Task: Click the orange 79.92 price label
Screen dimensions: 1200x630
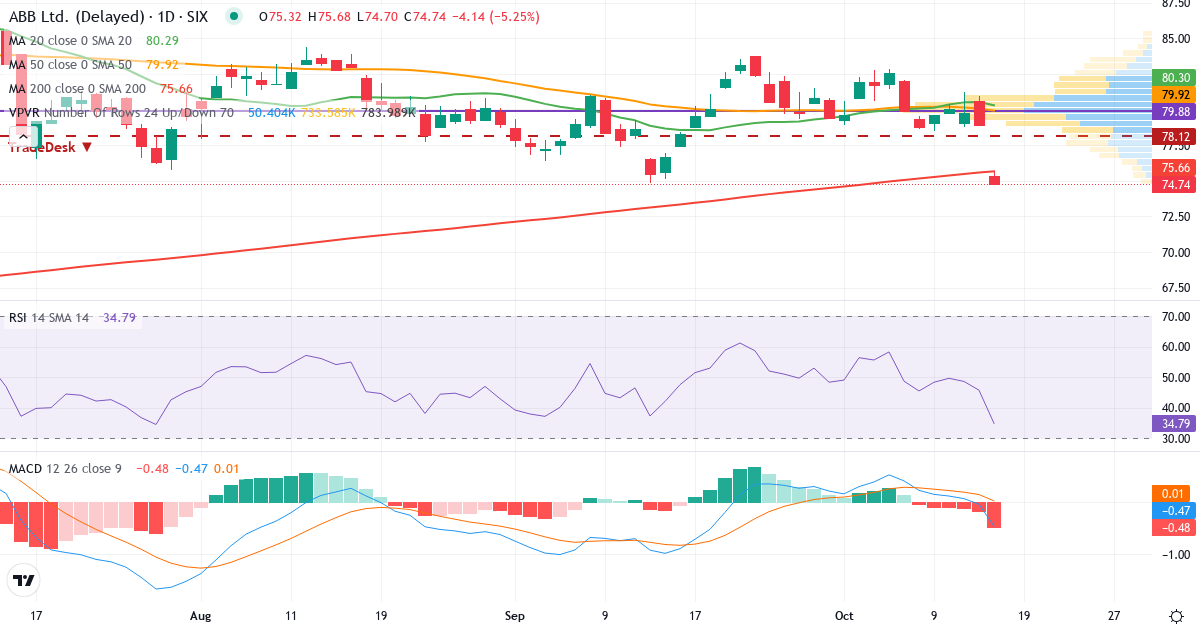Action: click(1175, 94)
